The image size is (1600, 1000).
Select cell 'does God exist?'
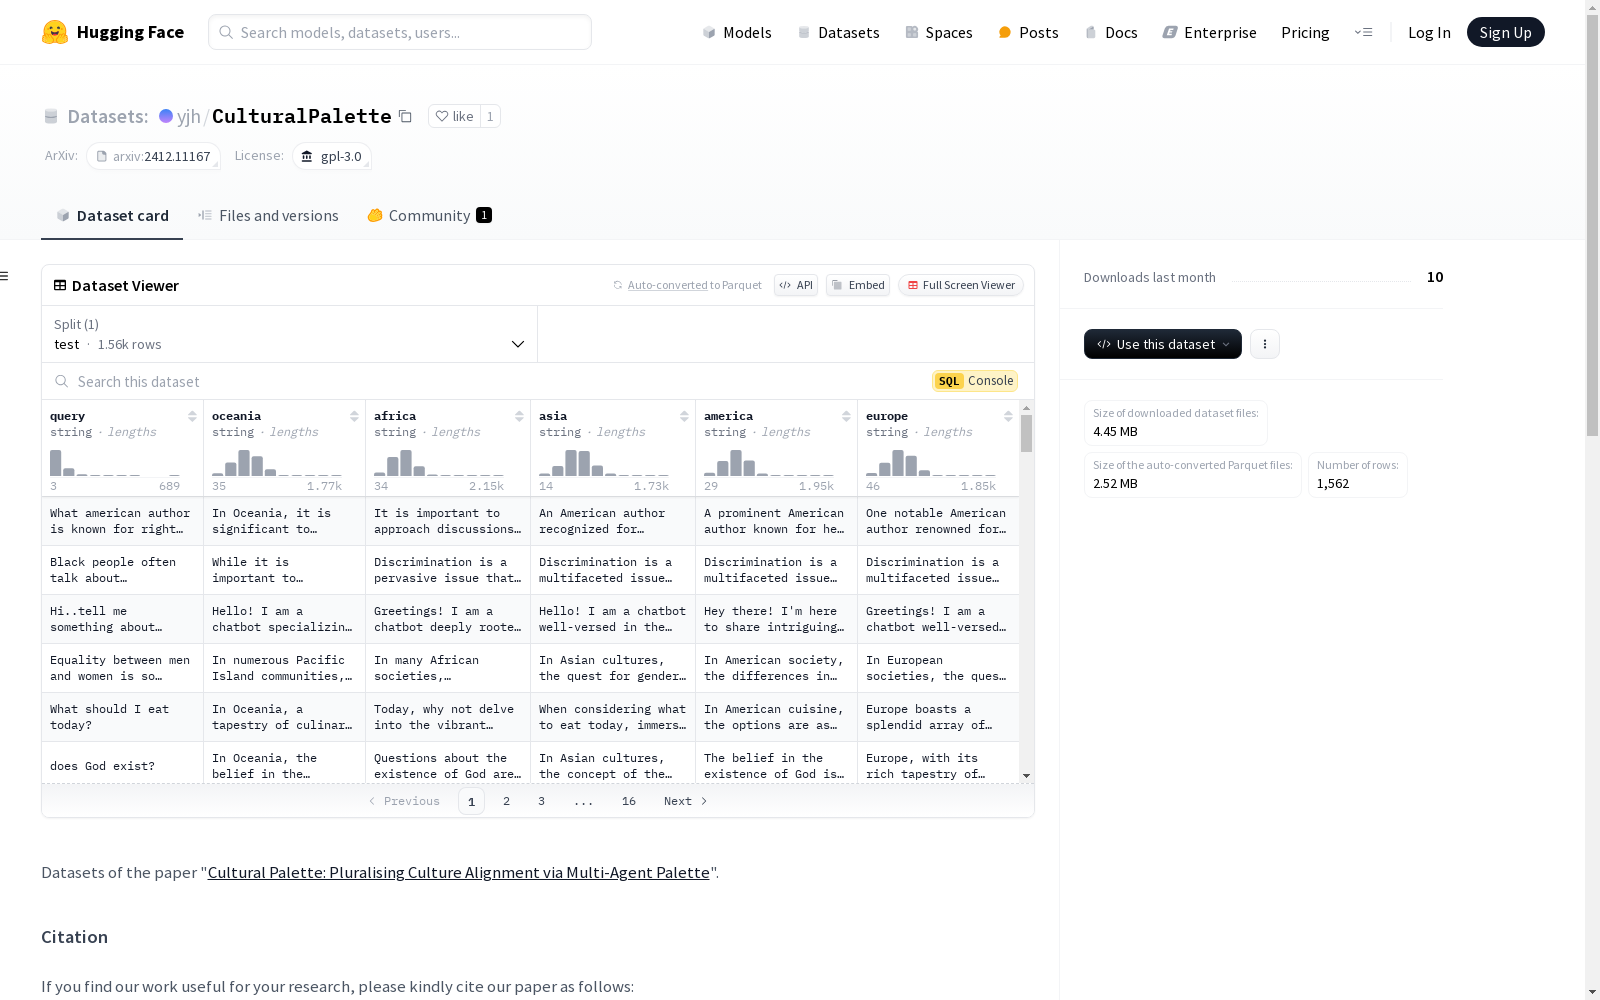(122, 766)
